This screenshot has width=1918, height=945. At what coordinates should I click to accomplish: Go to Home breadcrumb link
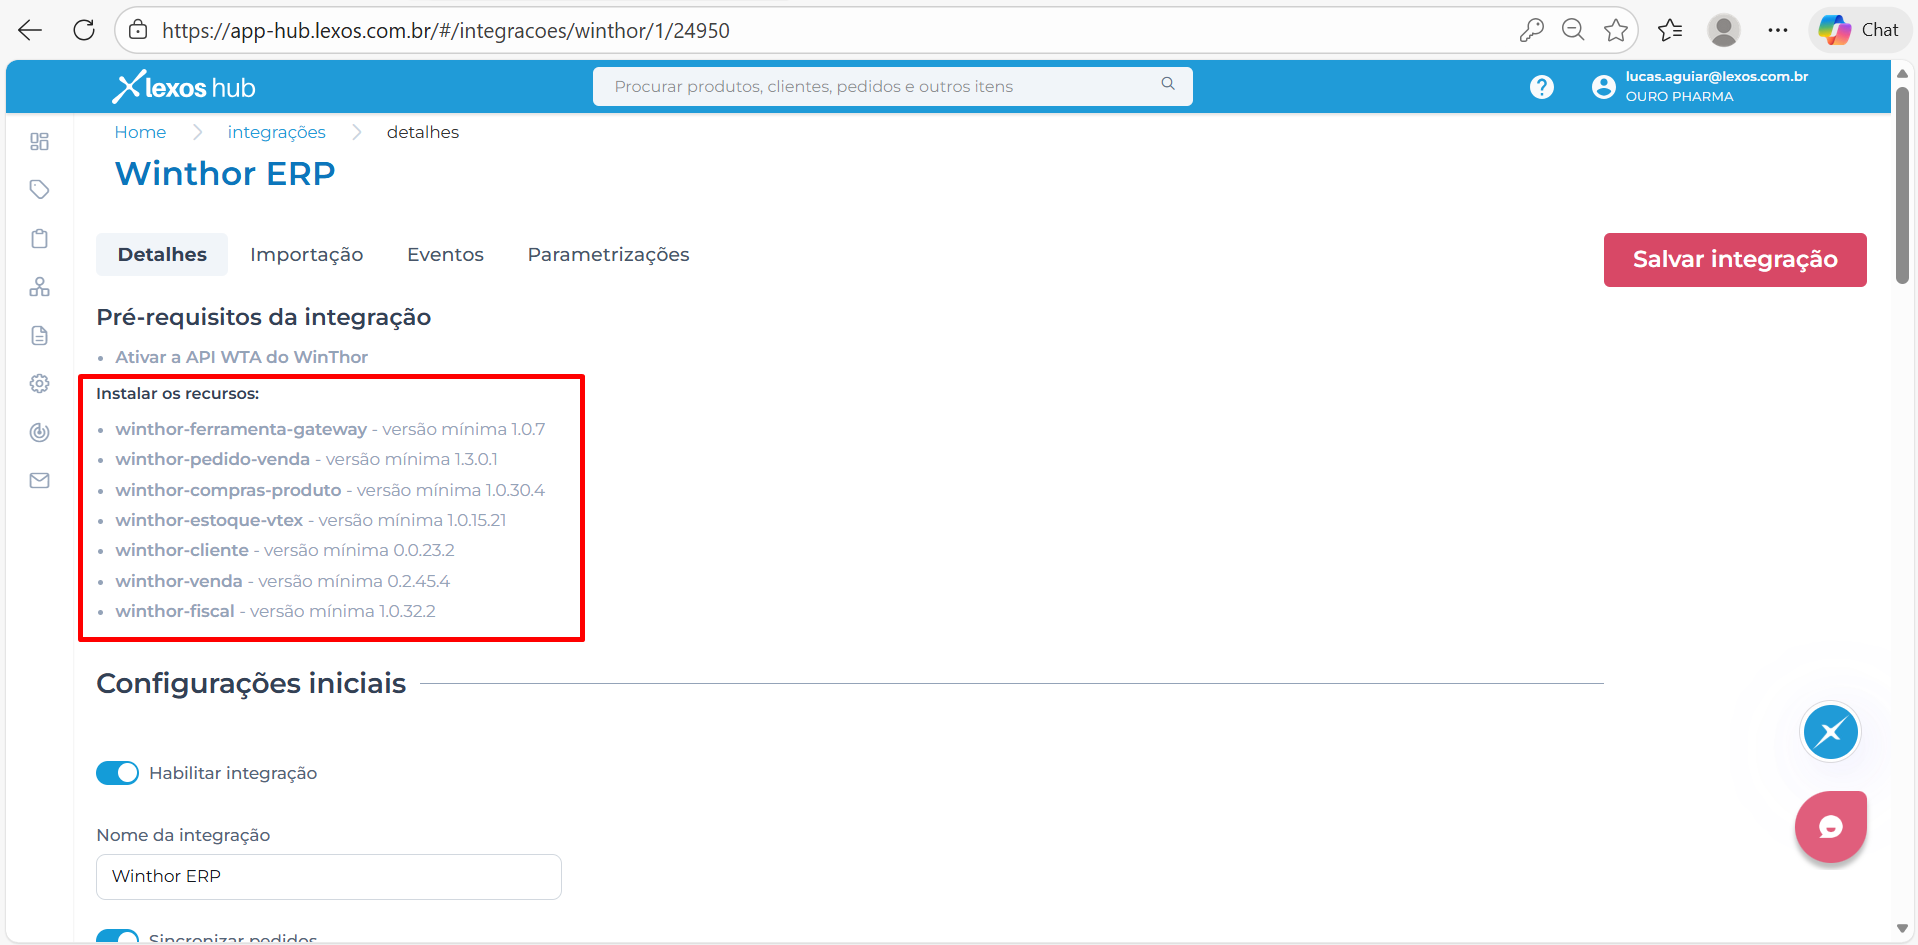[x=140, y=132]
